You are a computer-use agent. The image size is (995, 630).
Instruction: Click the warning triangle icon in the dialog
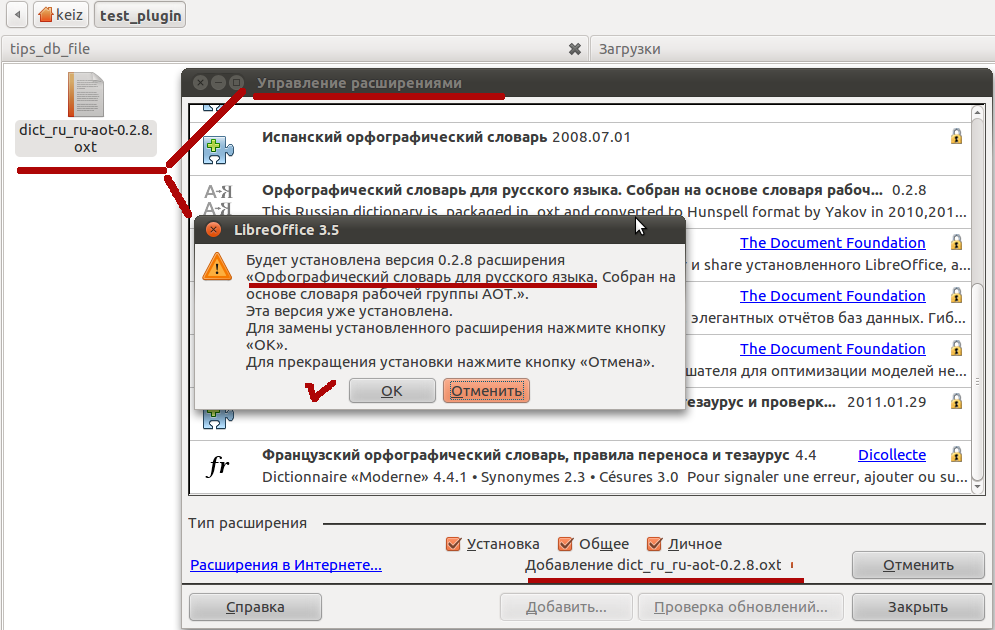point(217,266)
